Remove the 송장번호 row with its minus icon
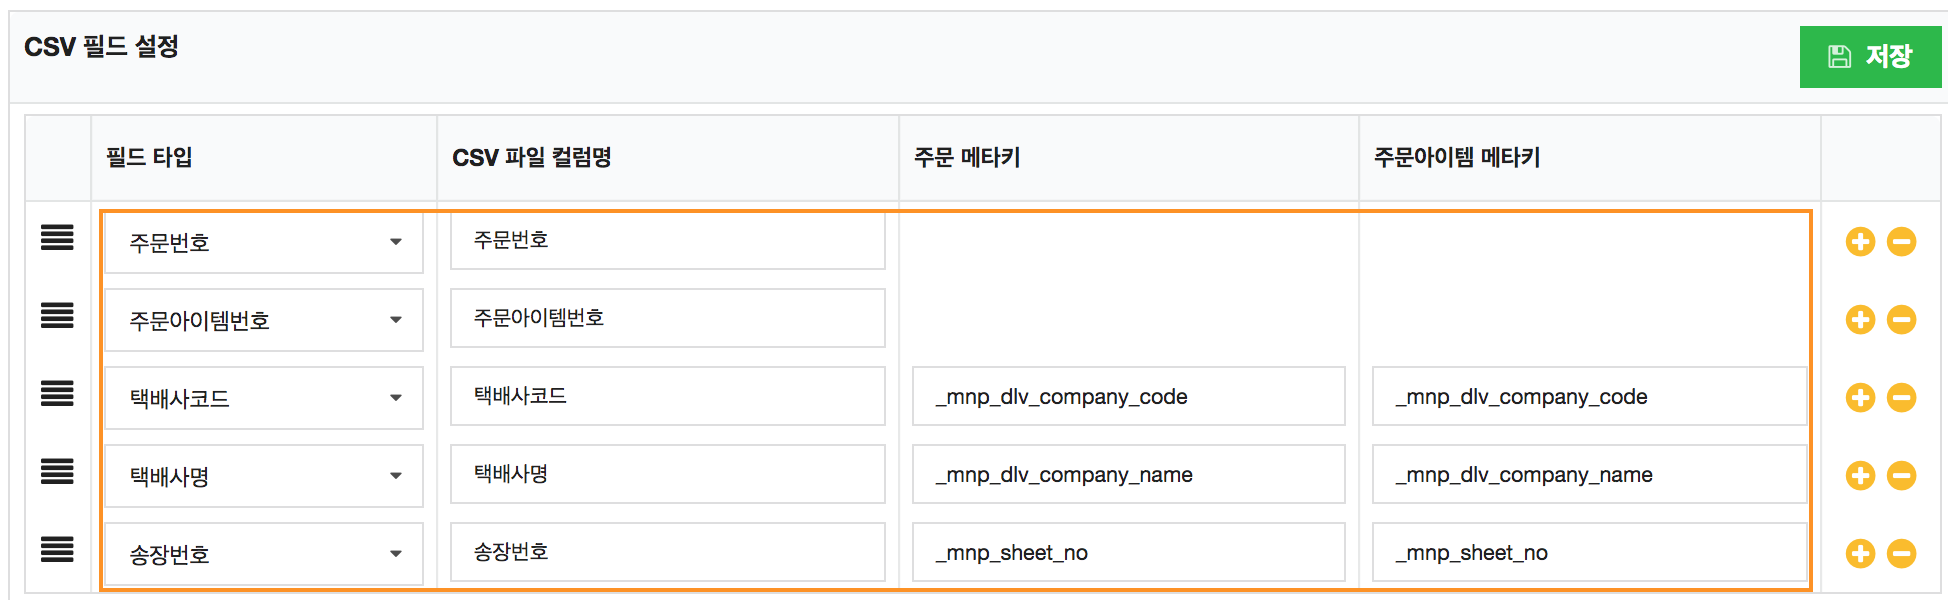 tap(1901, 554)
